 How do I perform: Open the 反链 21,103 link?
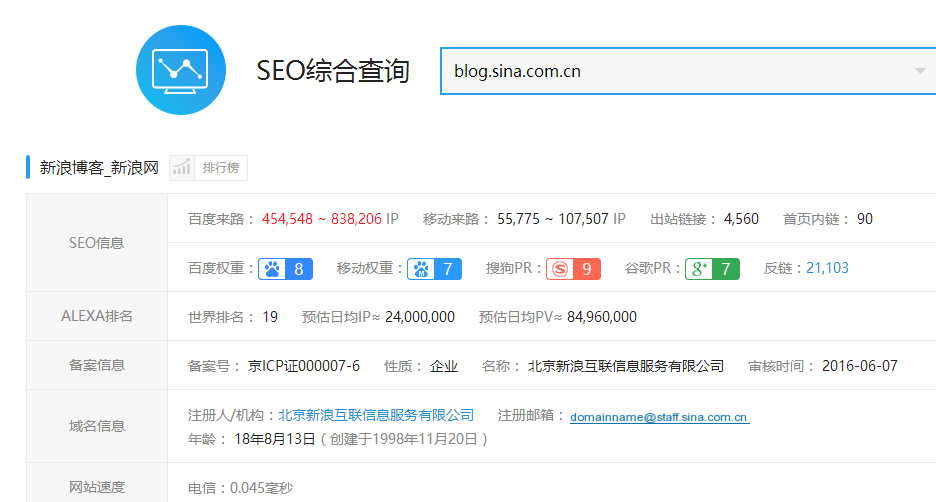[x=827, y=268]
